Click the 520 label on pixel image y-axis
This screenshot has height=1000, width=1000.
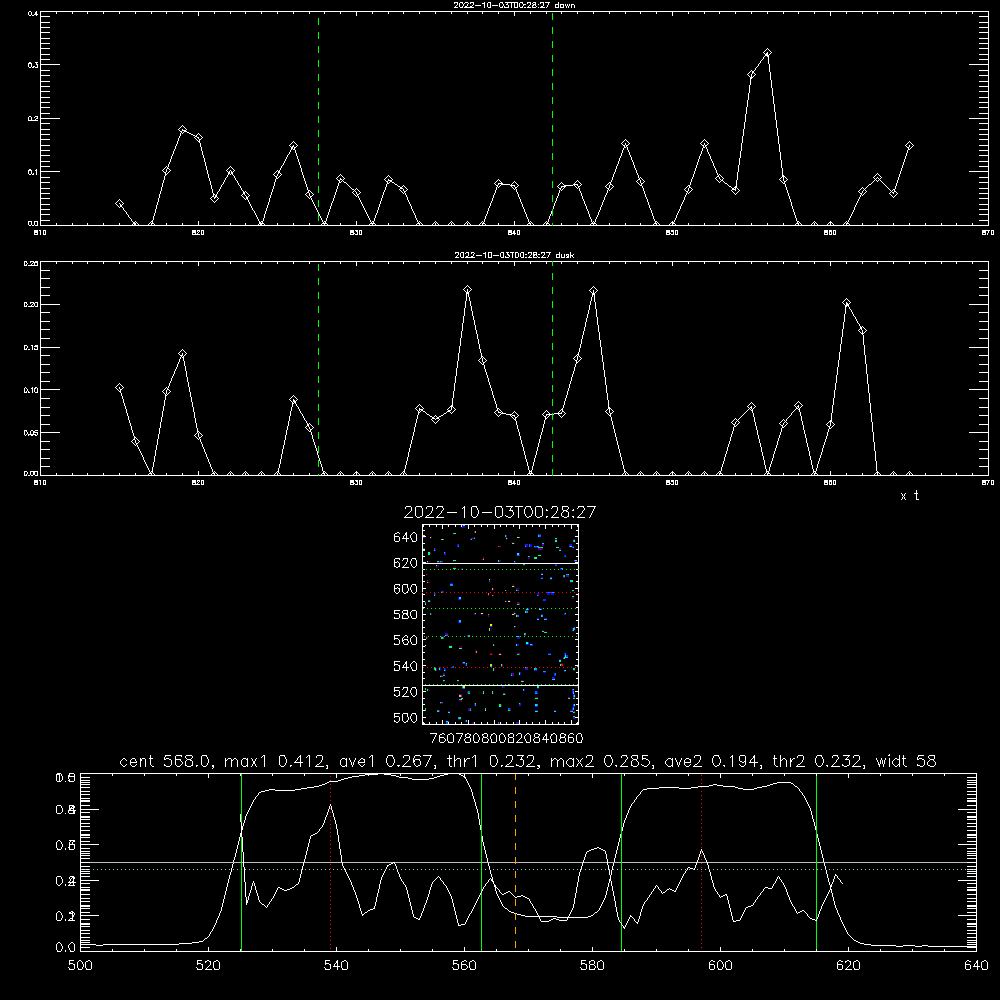tap(406, 692)
